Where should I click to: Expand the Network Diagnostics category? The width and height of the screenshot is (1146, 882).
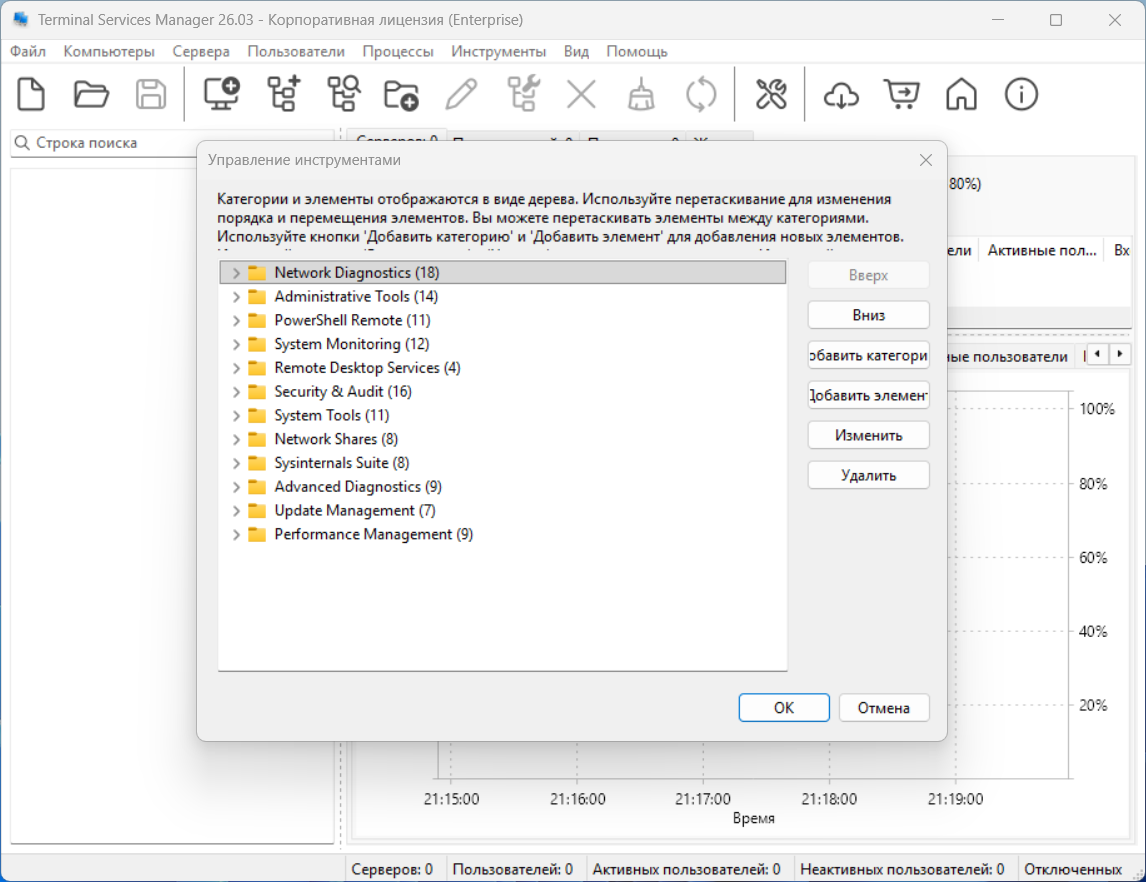click(236, 273)
